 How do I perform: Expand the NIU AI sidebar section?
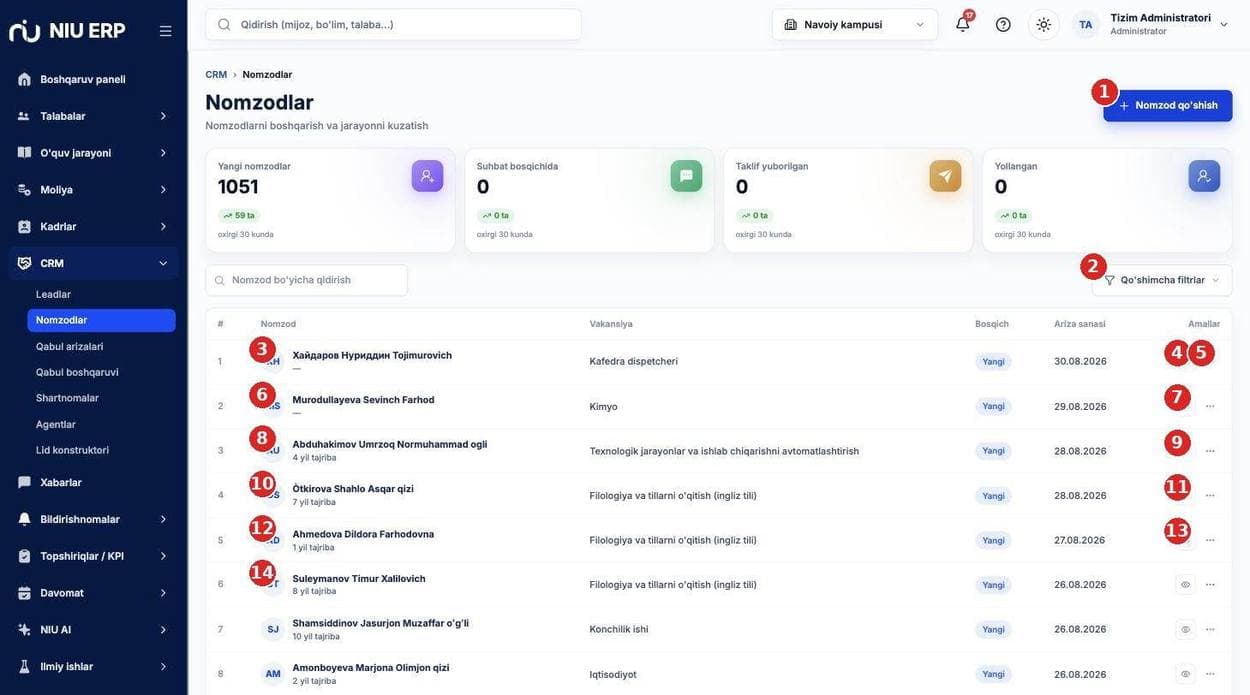pos(93,630)
